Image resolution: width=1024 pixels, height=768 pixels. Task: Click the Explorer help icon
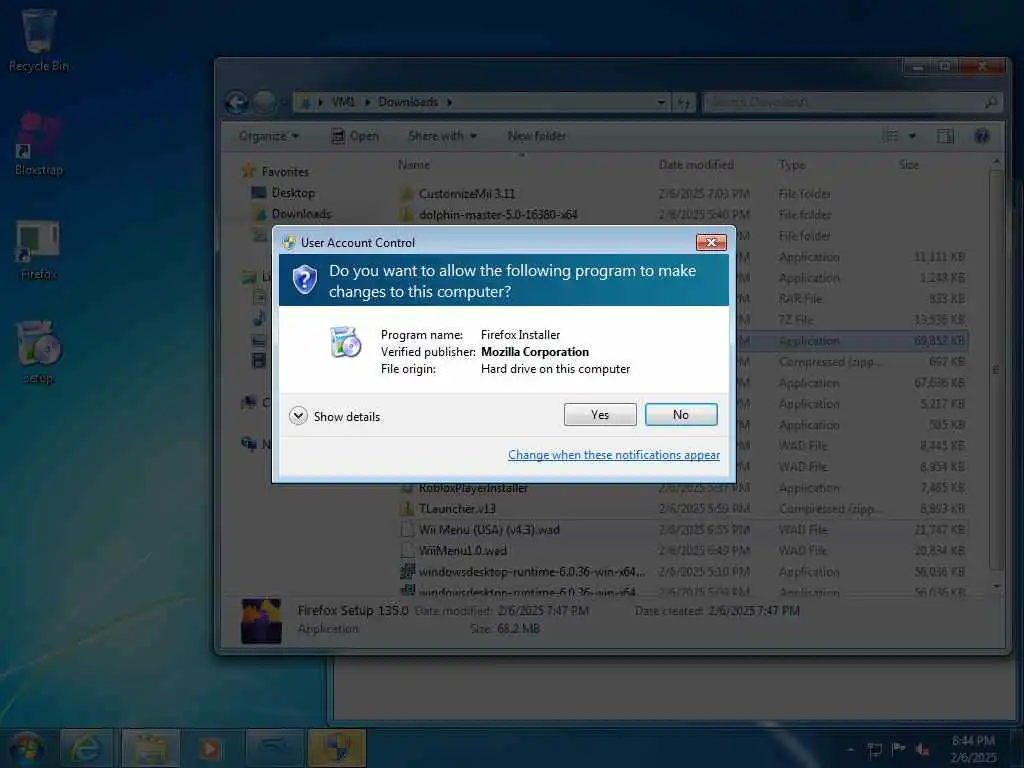982,136
